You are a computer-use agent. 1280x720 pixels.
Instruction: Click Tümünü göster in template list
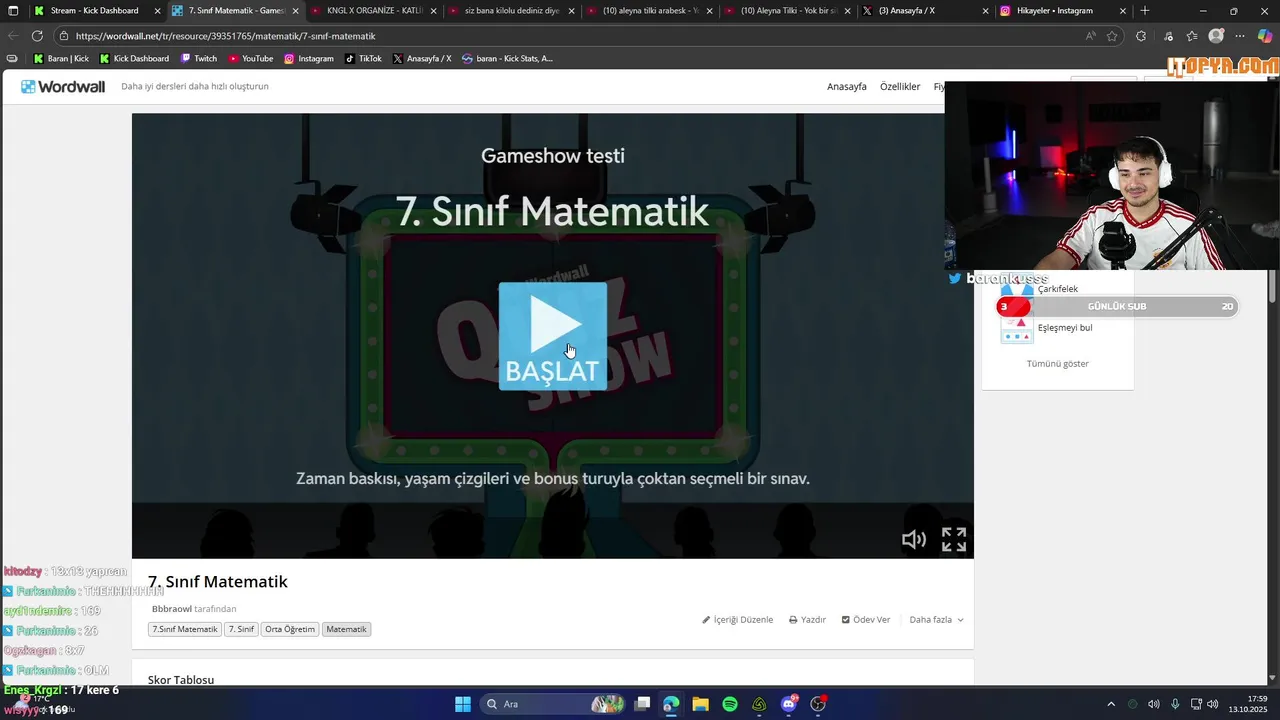point(1057,364)
